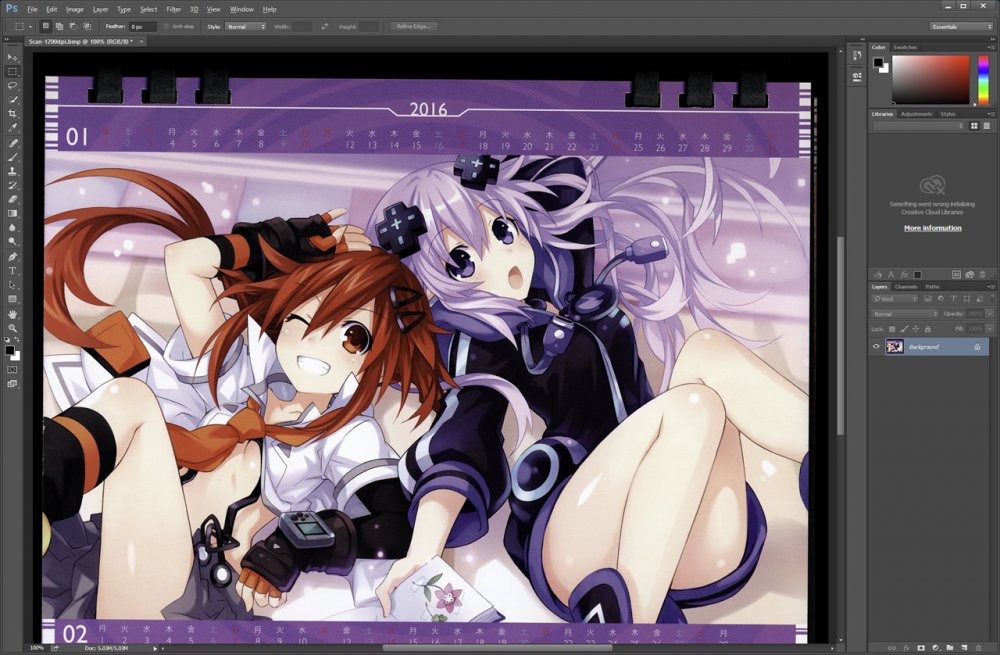The width and height of the screenshot is (1000, 655).
Task: Toggle lock all icon in Layers
Action: pos(928,329)
